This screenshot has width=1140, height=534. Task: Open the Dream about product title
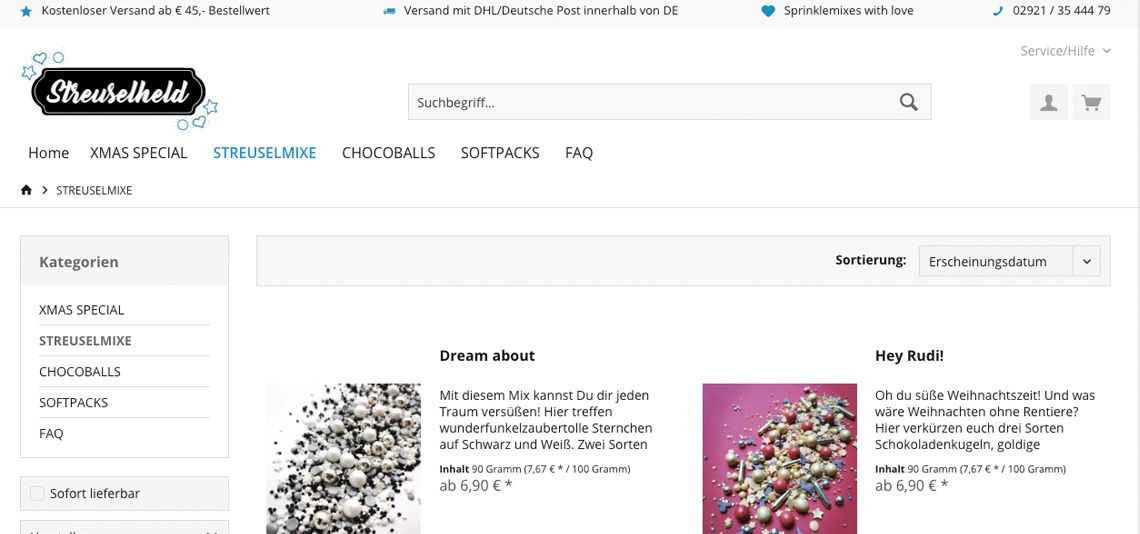tap(487, 356)
